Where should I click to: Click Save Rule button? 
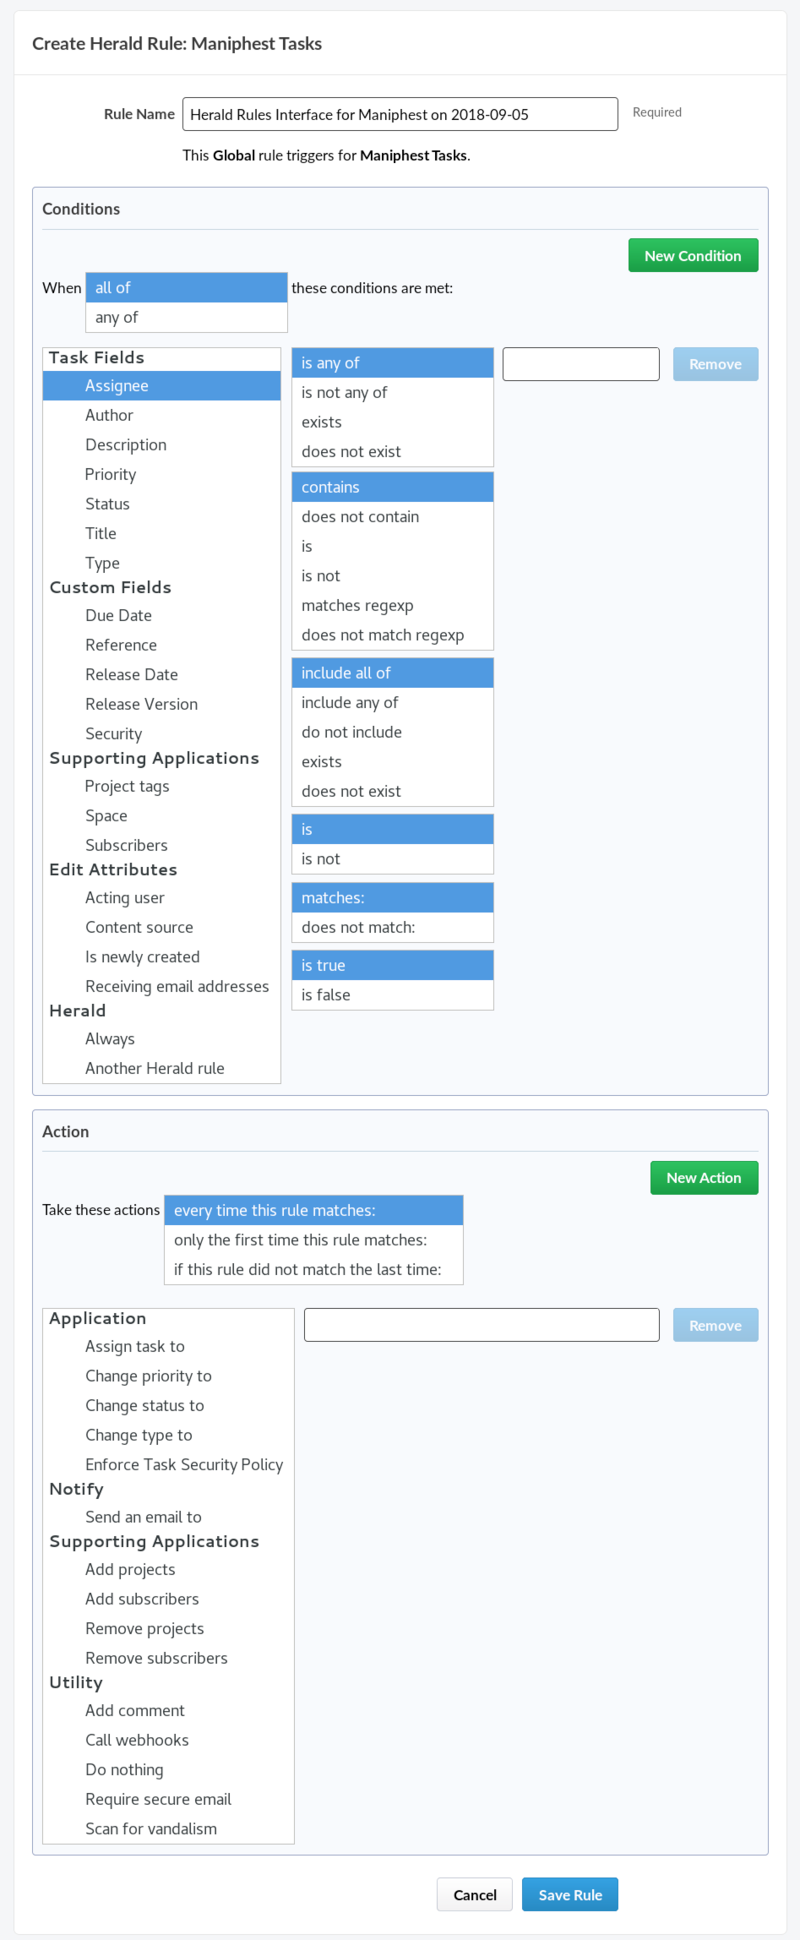pos(570,1894)
